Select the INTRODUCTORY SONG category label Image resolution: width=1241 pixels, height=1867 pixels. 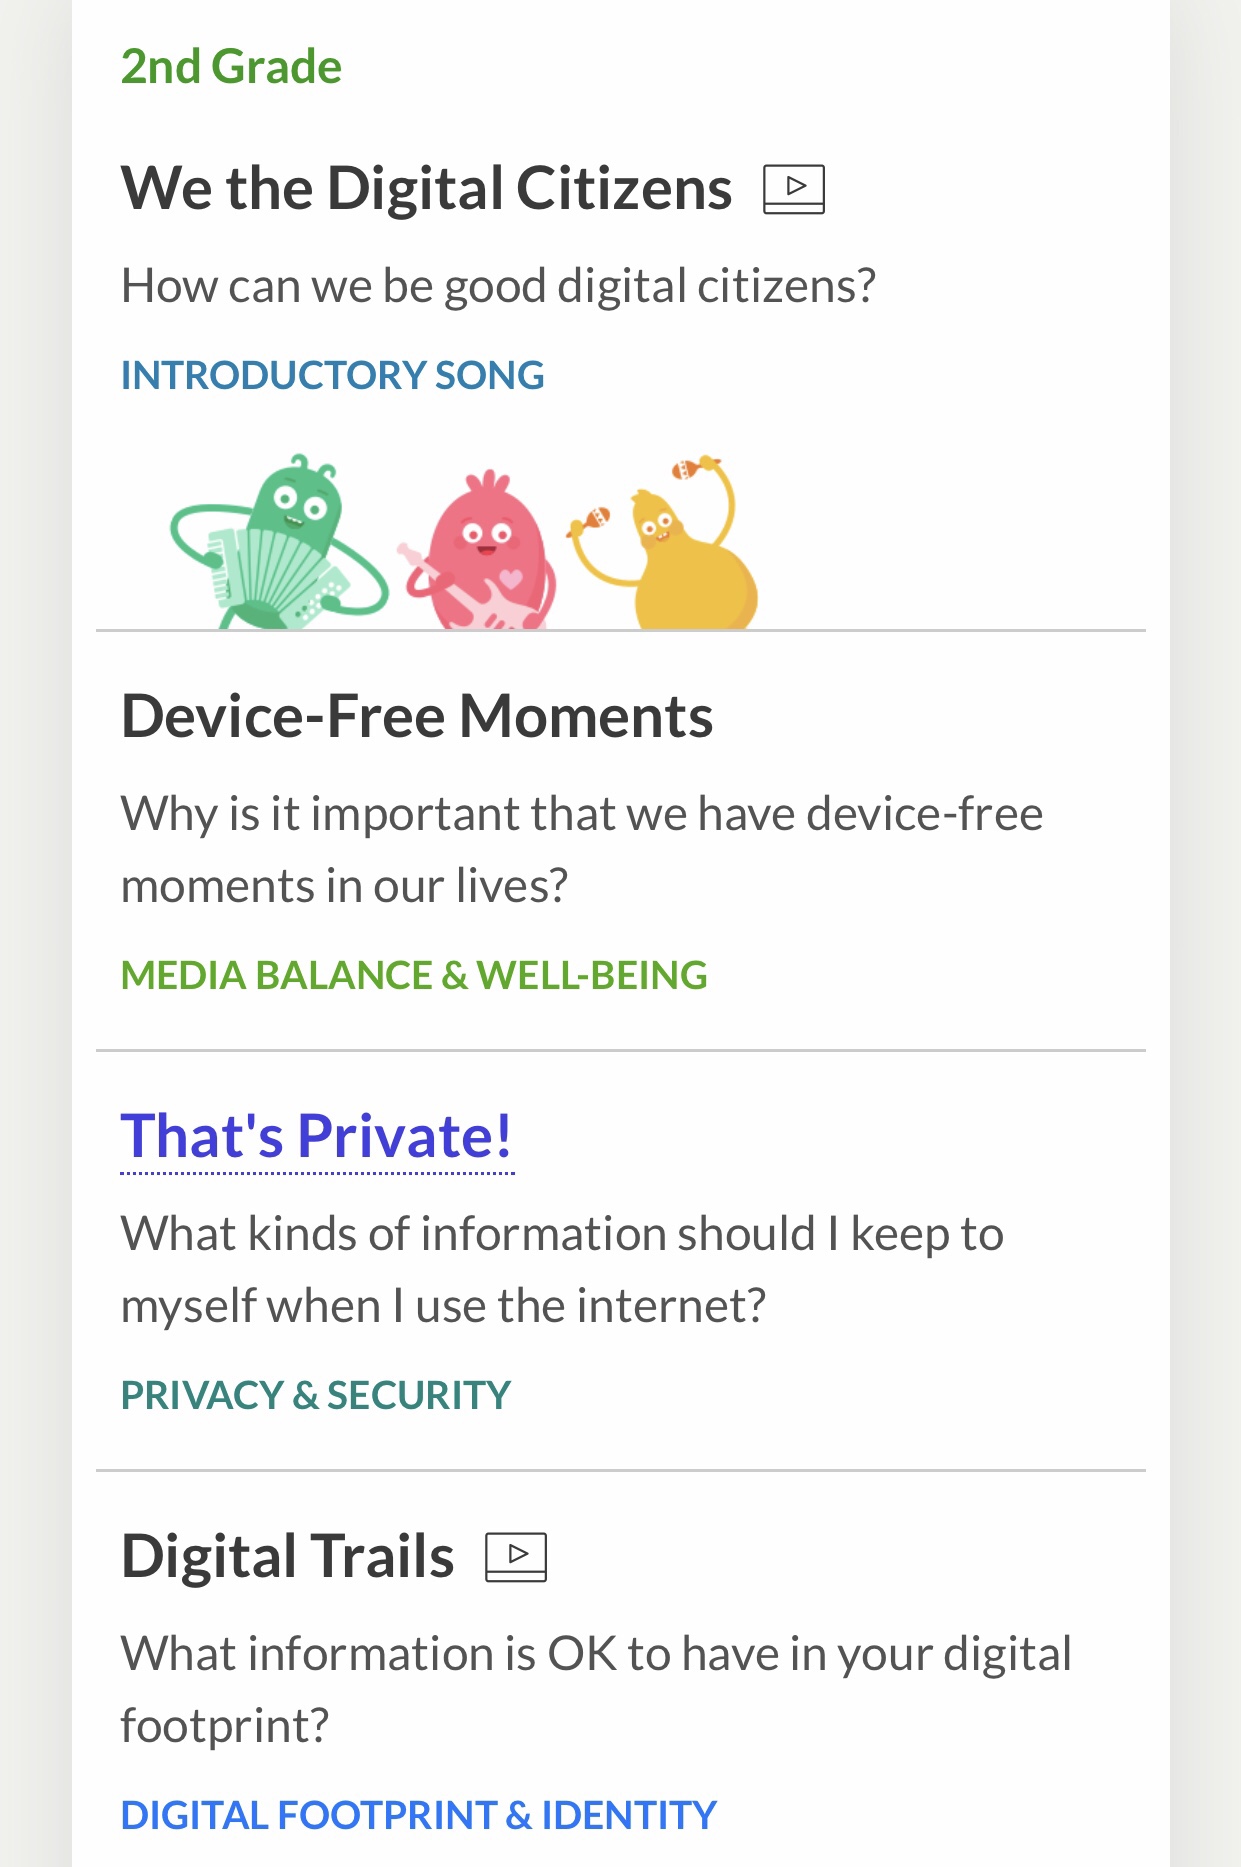(332, 375)
